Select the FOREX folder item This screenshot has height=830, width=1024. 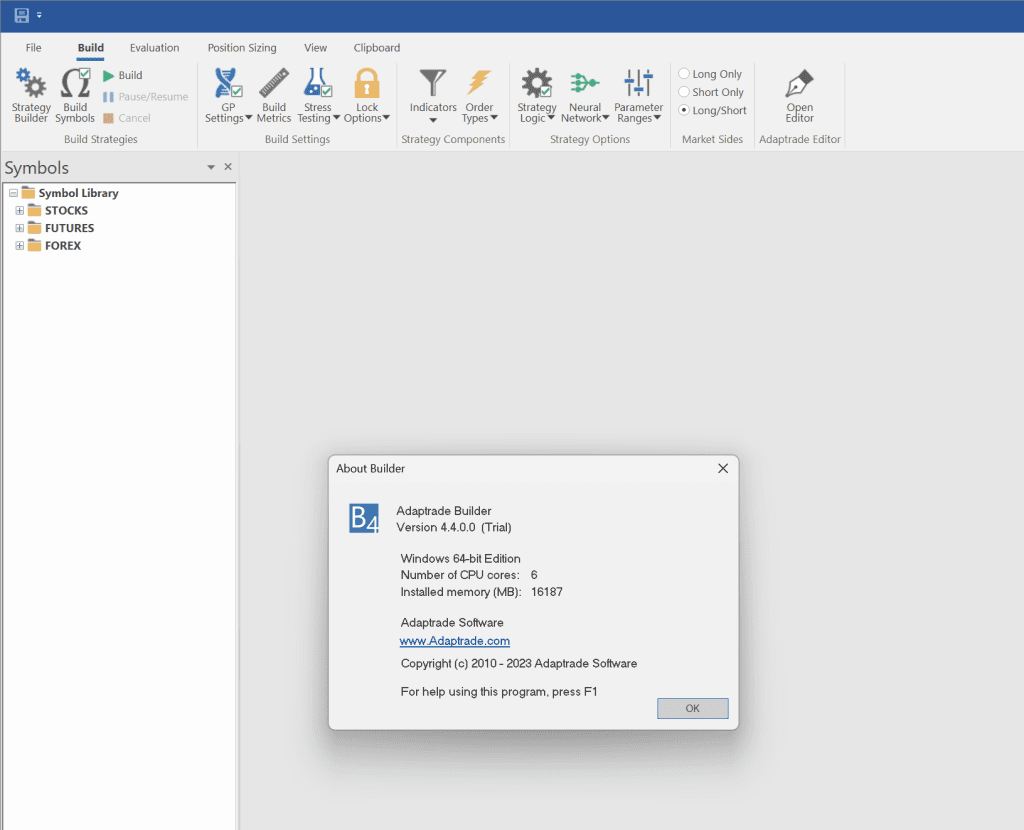[63, 246]
